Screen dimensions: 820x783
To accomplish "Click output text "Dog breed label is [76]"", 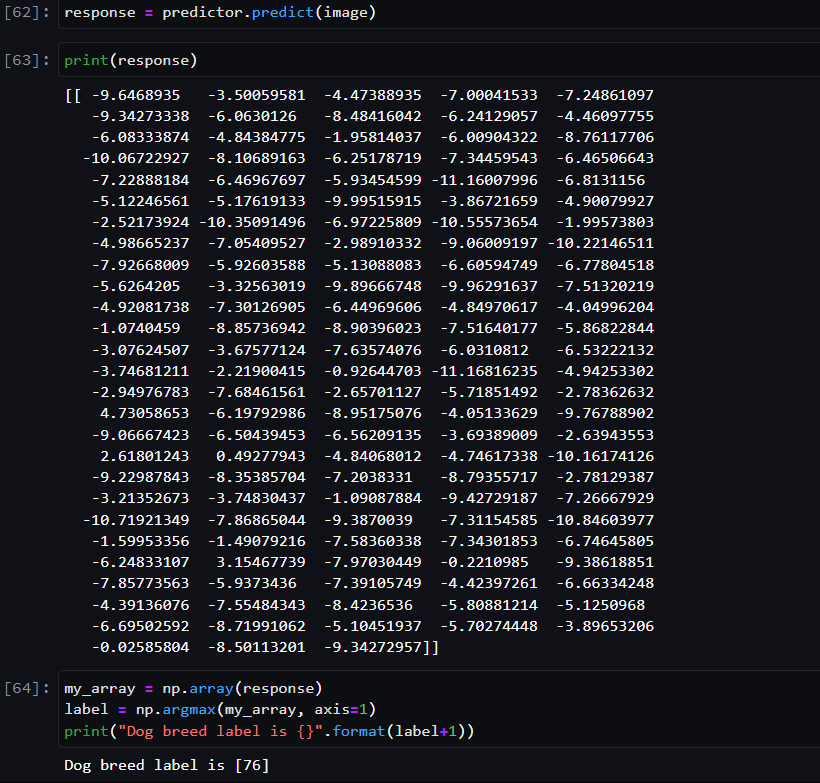I will tap(166, 765).
